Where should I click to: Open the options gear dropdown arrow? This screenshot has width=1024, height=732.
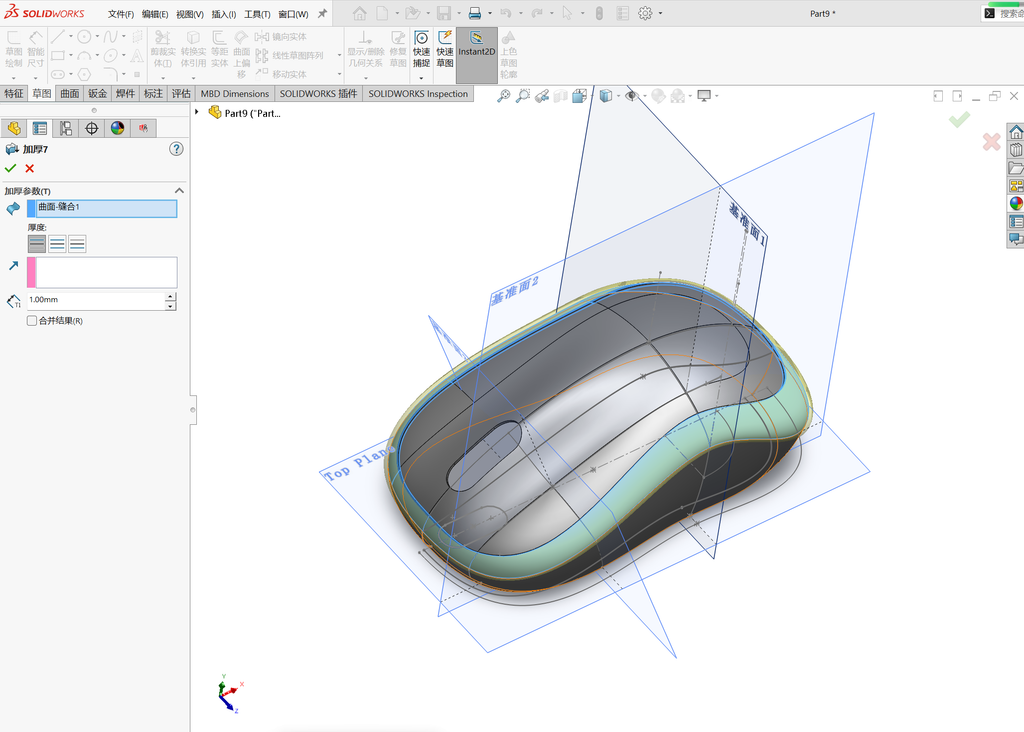point(660,13)
